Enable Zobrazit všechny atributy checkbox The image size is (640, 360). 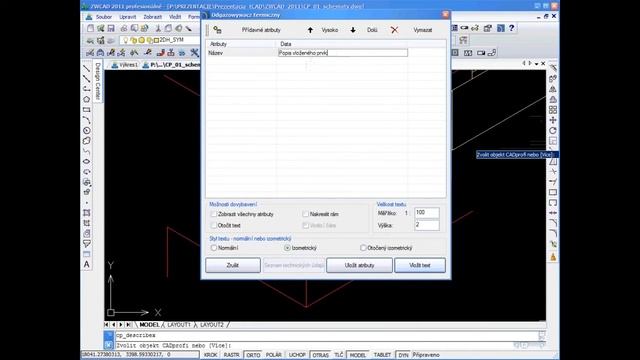tap(213, 214)
